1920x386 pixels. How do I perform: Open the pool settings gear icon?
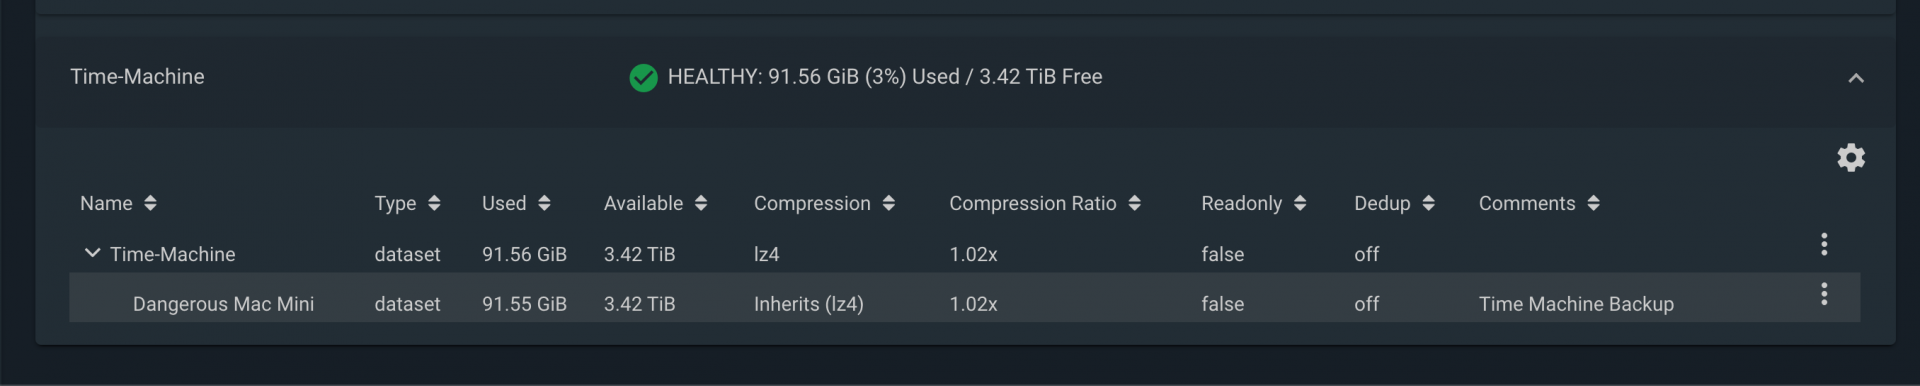point(1851,158)
